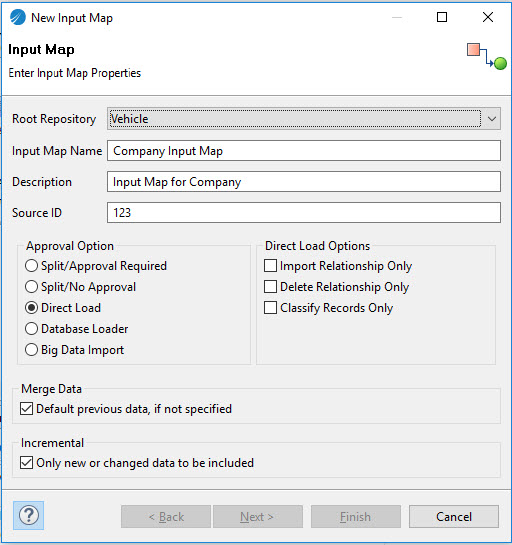Check Delete Relationship Only option
Screen dimensions: 512x545
point(270,287)
